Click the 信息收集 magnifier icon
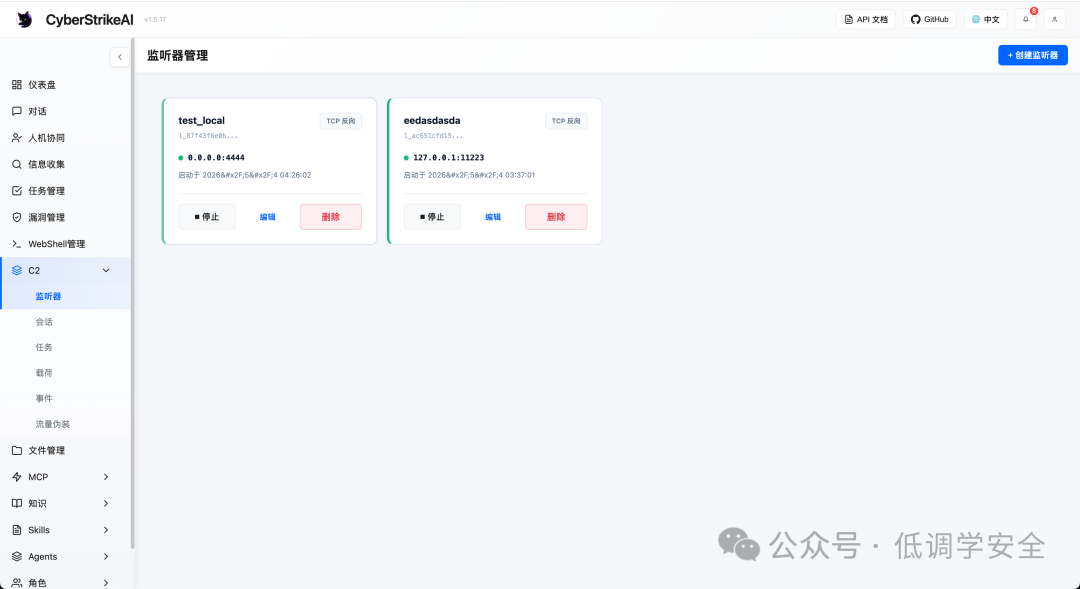 tap(17, 164)
